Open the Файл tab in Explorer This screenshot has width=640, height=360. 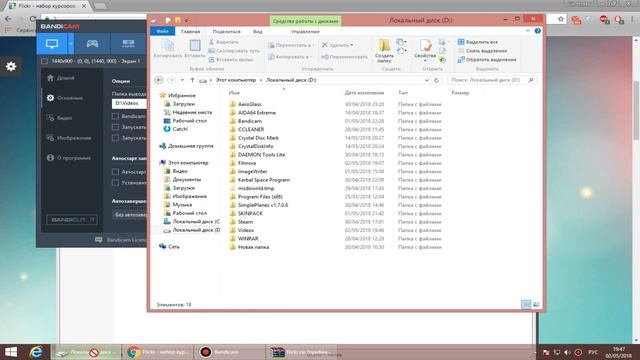click(162, 31)
